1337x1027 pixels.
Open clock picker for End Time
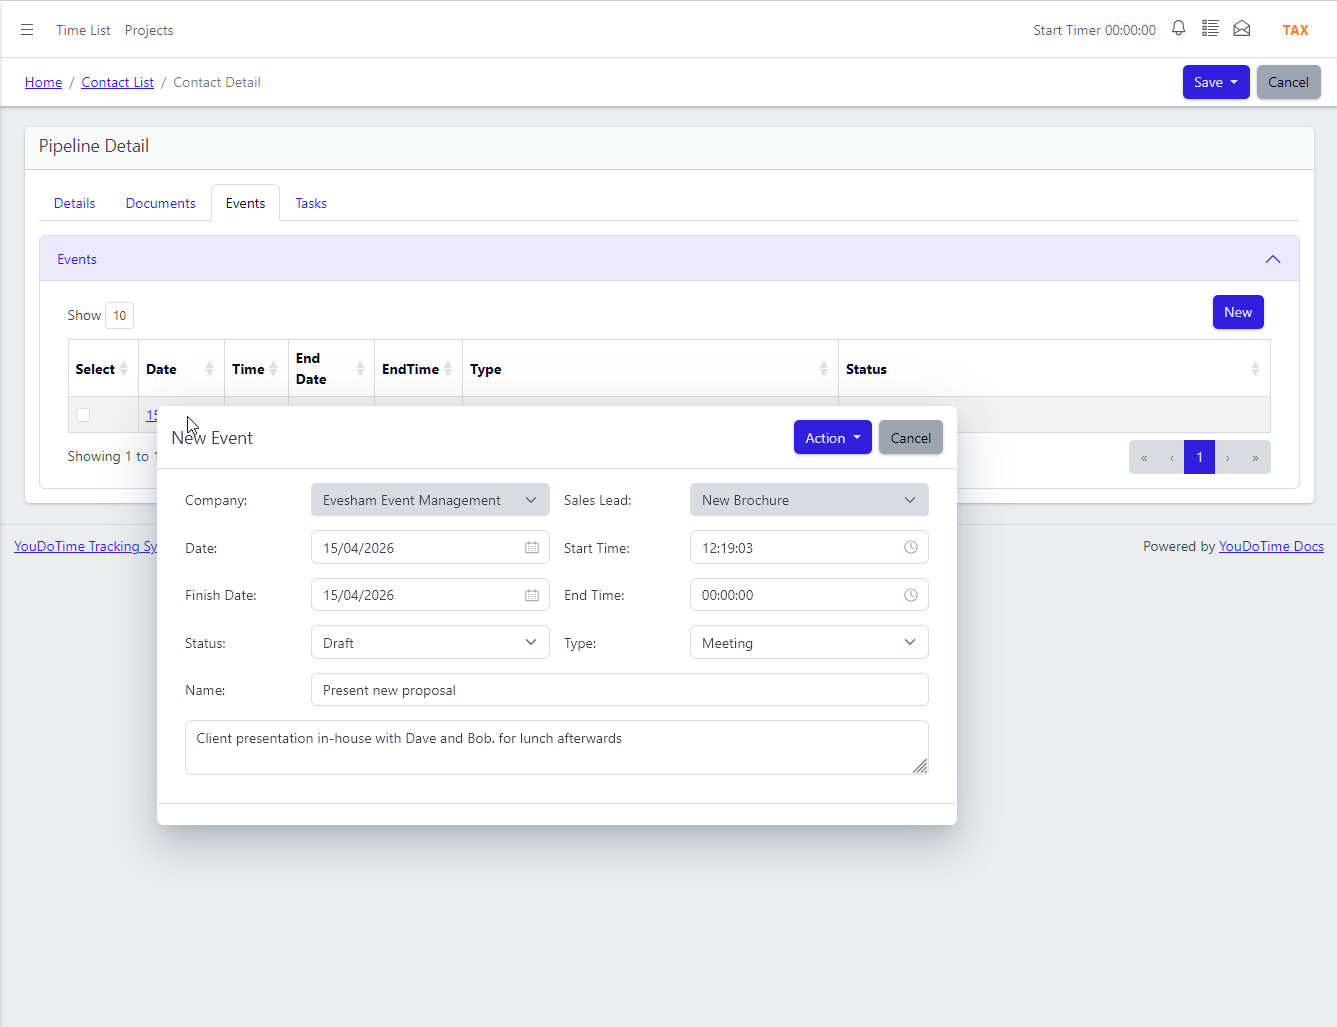(x=911, y=595)
